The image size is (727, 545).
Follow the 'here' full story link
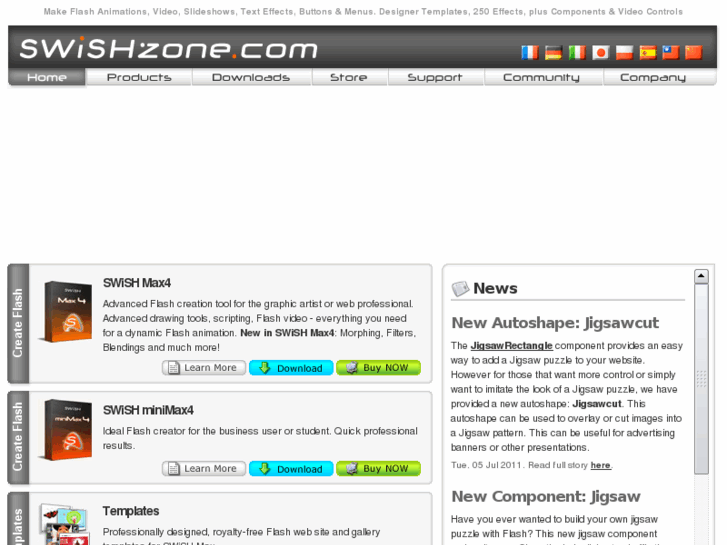pos(600,465)
